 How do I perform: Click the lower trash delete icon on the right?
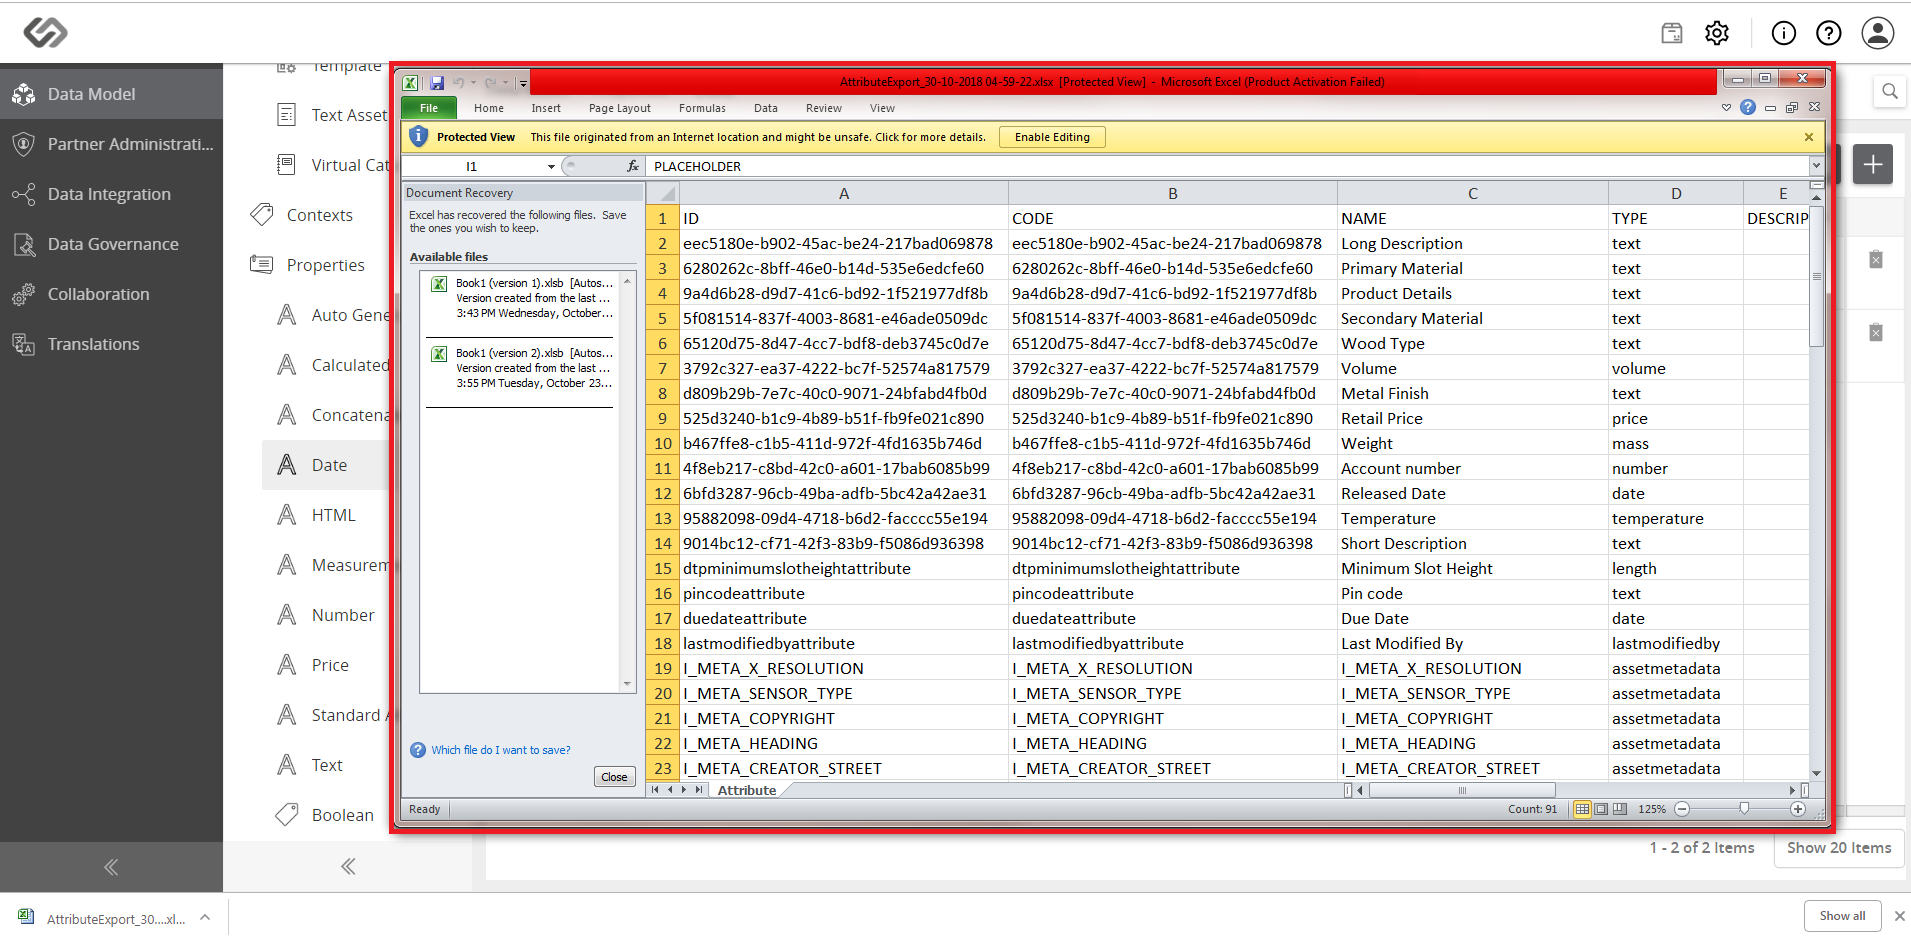click(1876, 333)
